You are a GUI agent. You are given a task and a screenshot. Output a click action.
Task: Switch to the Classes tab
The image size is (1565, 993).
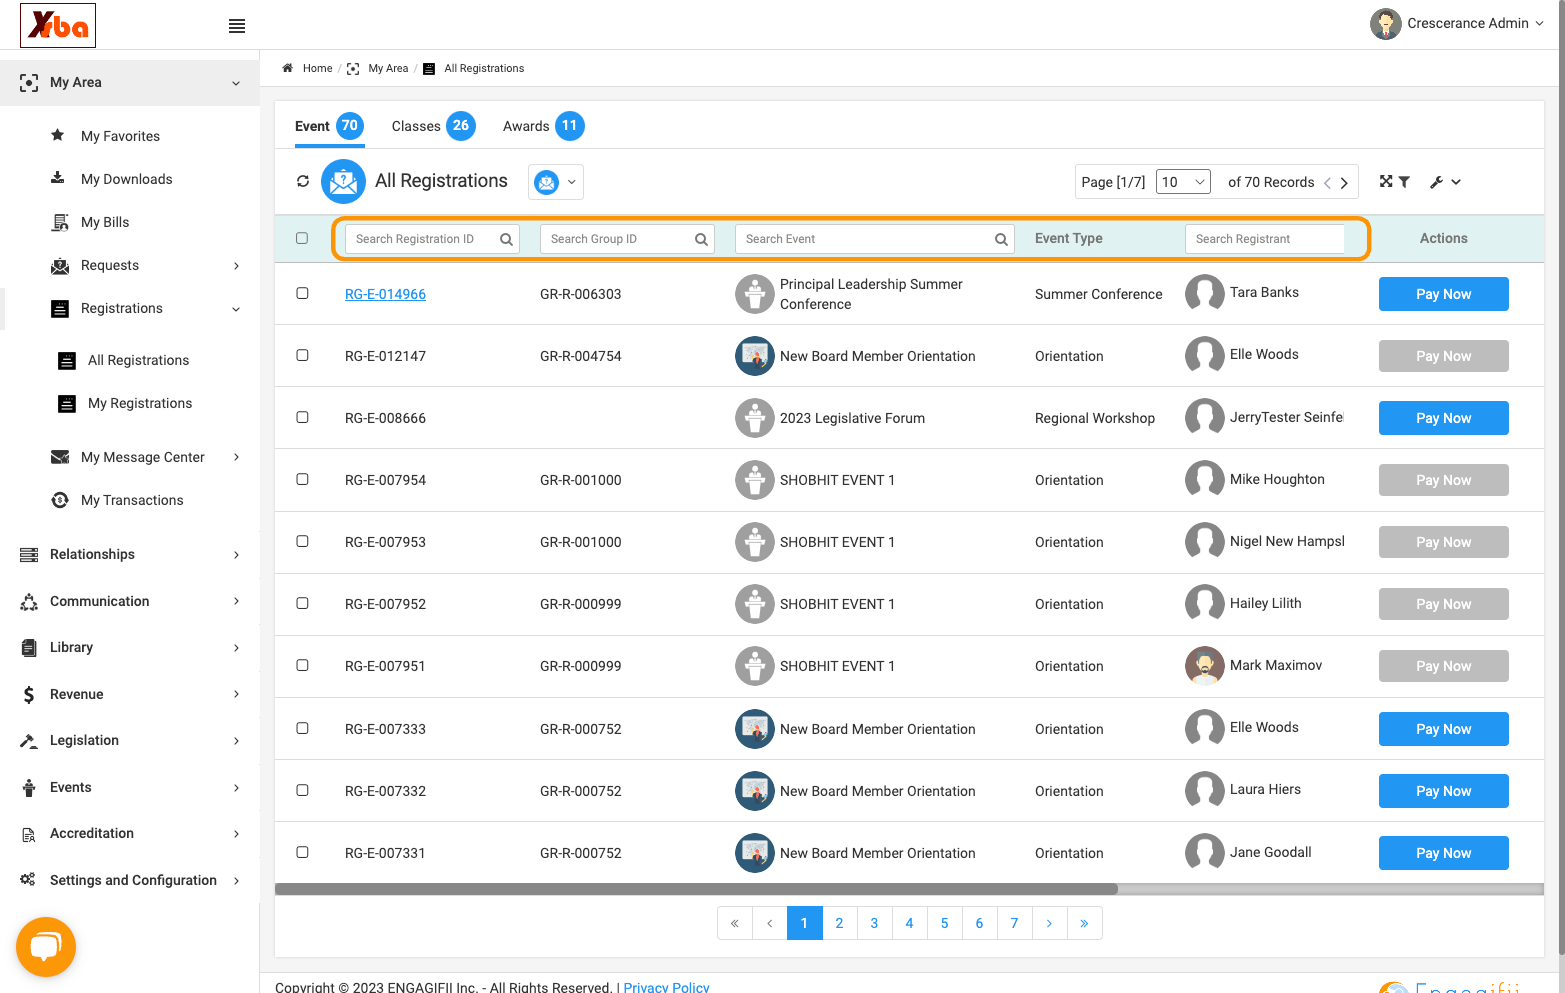[x=433, y=126]
